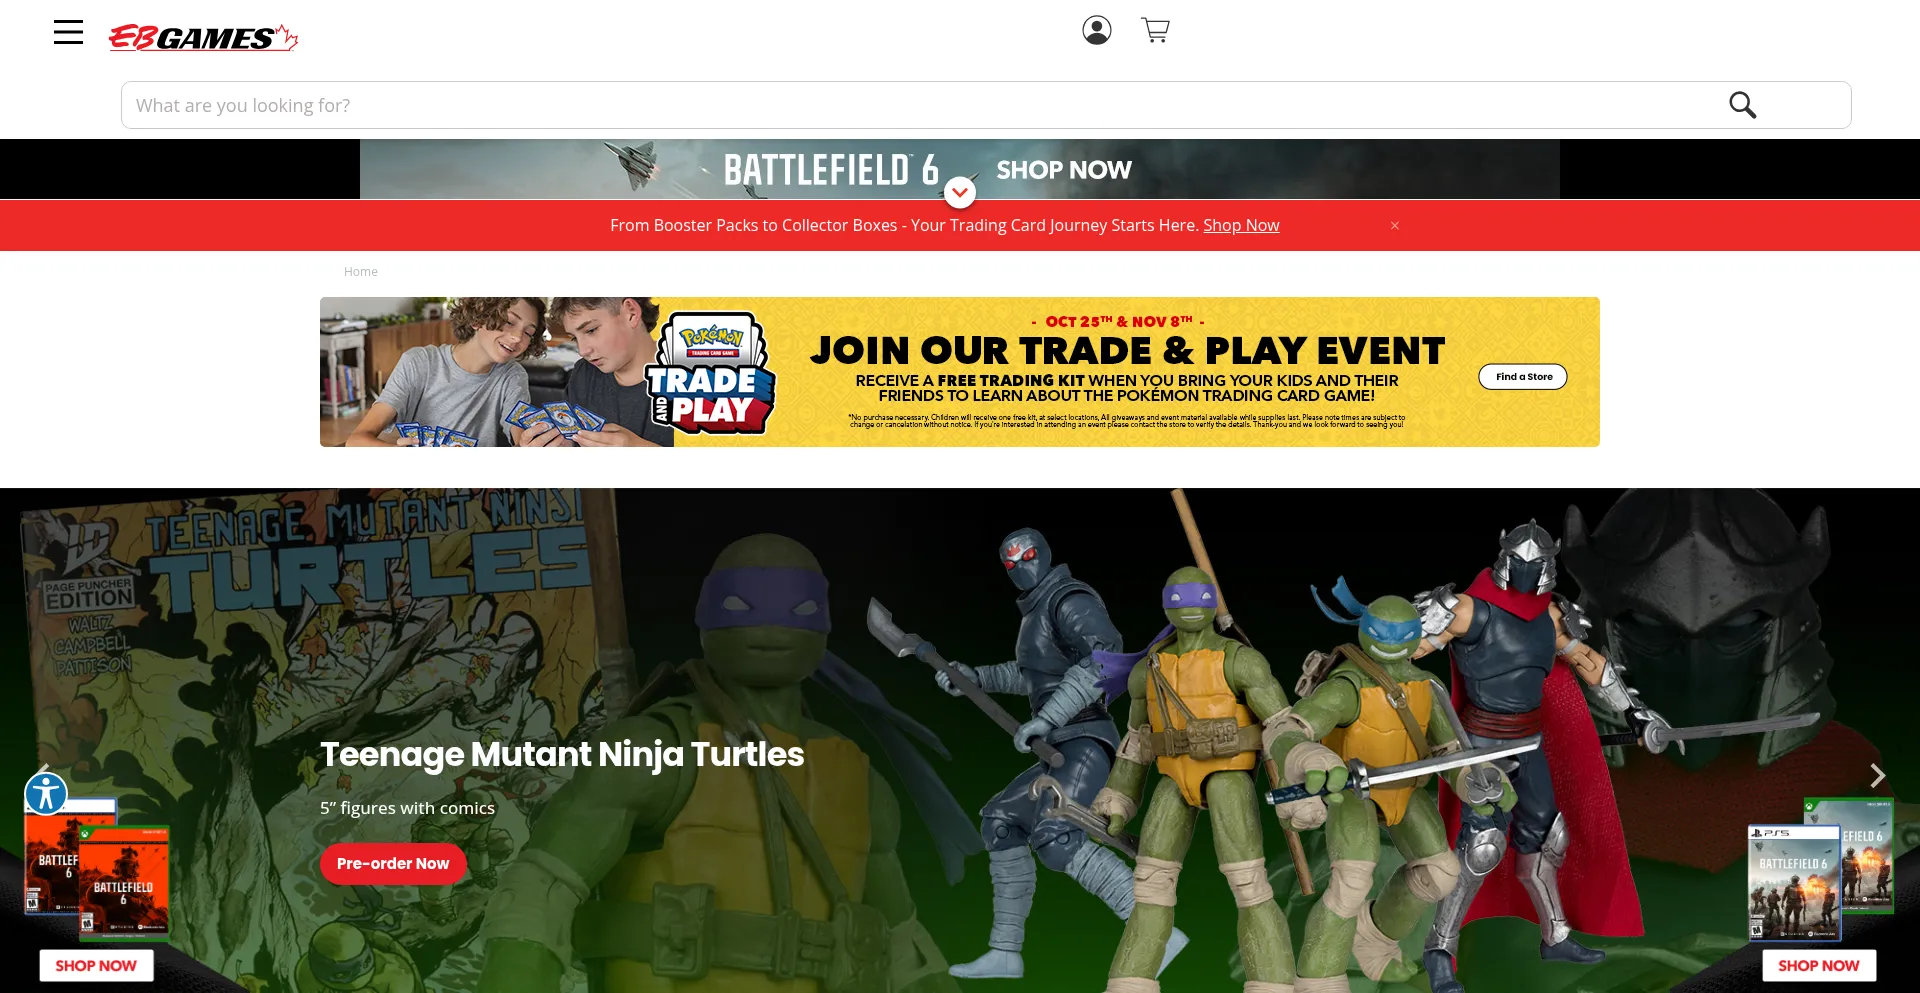Click the EB Games logo
The image size is (1920, 993).
(203, 38)
